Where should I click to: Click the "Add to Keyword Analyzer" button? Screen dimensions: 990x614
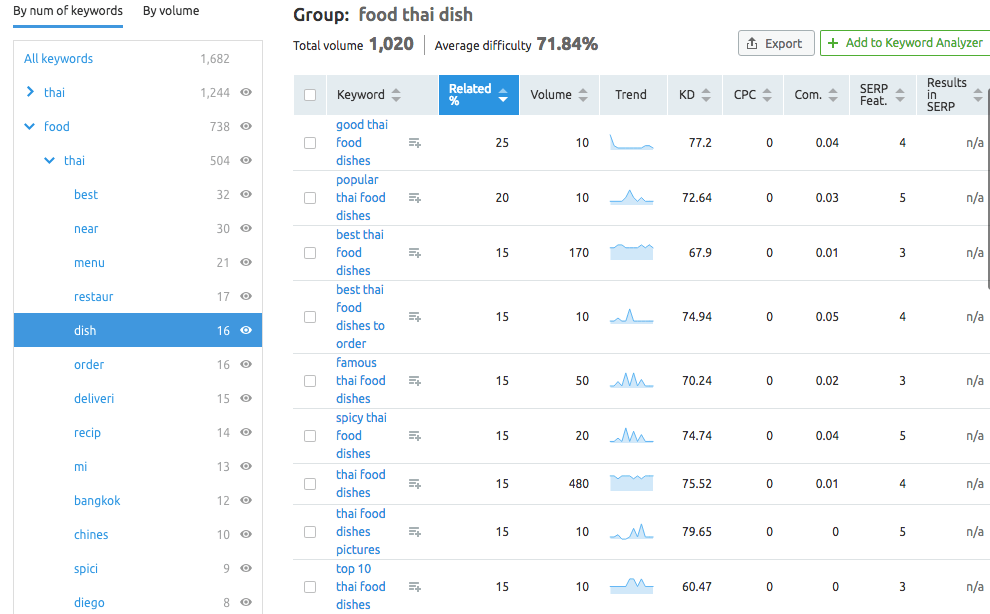[x=904, y=43]
